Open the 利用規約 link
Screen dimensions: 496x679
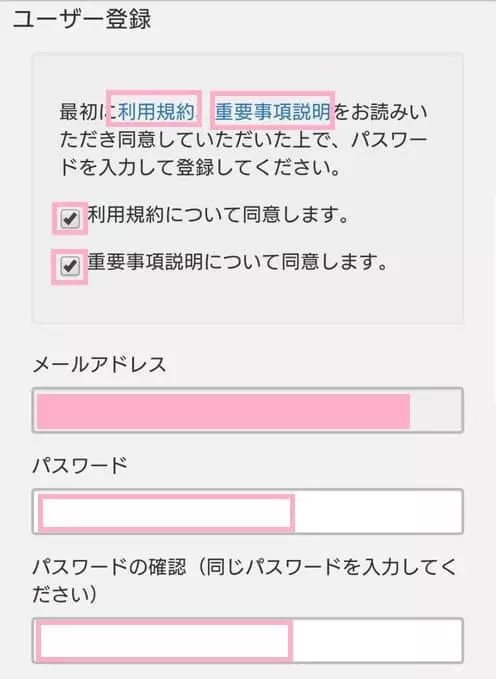pos(156,112)
